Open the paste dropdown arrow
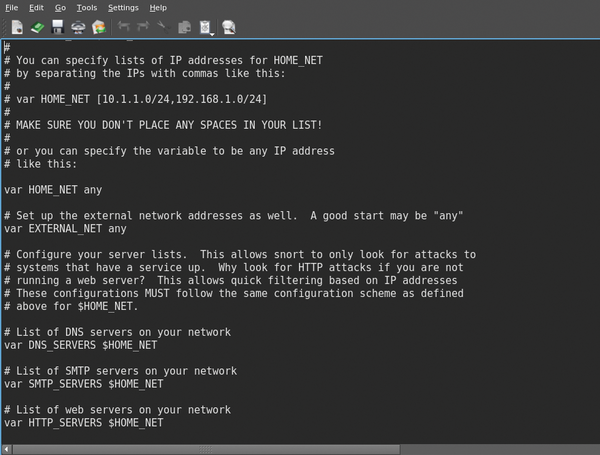The image size is (600, 455). 212,34
